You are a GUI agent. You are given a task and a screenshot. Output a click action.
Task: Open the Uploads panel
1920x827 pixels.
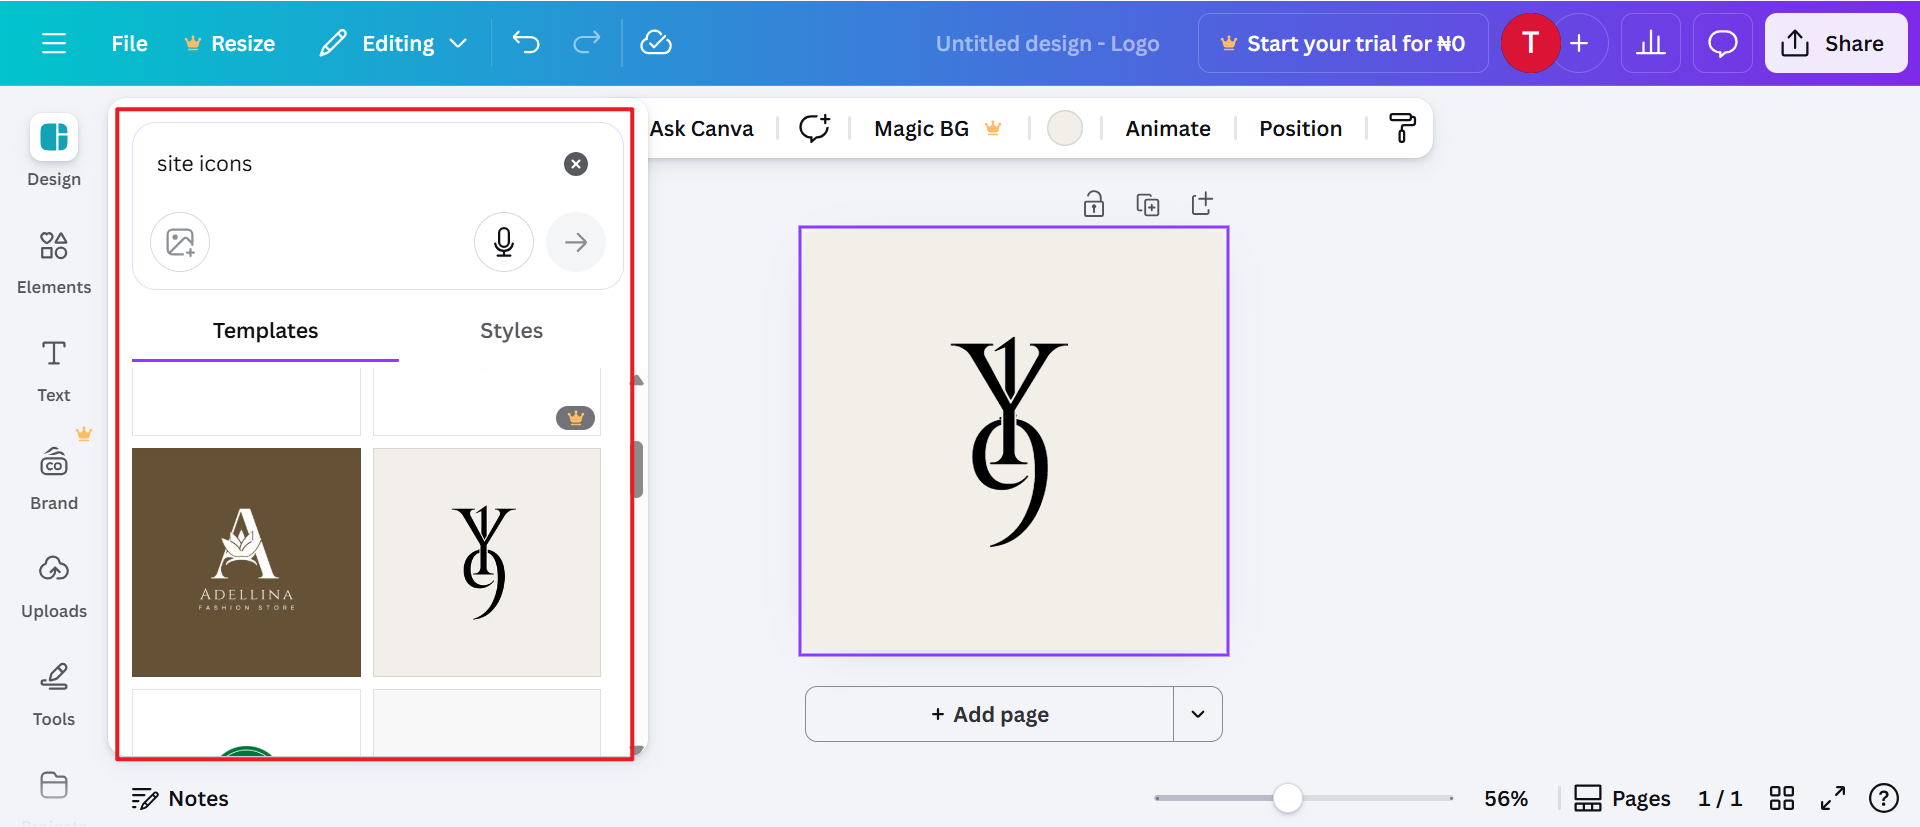(54, 585)
